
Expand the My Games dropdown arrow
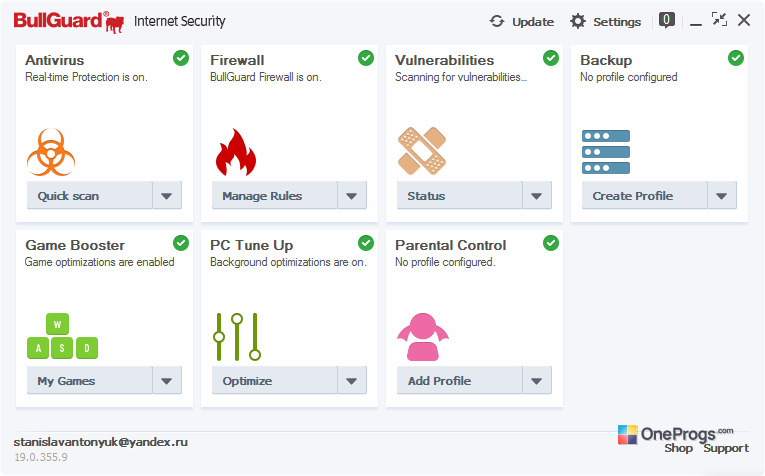pos(167,380)
